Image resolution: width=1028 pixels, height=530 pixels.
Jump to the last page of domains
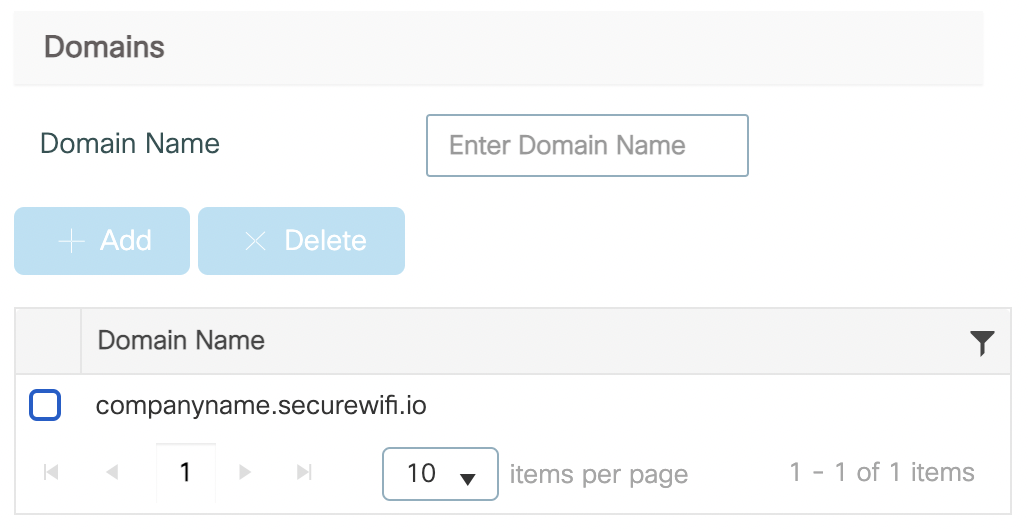(x=304, y=472)
